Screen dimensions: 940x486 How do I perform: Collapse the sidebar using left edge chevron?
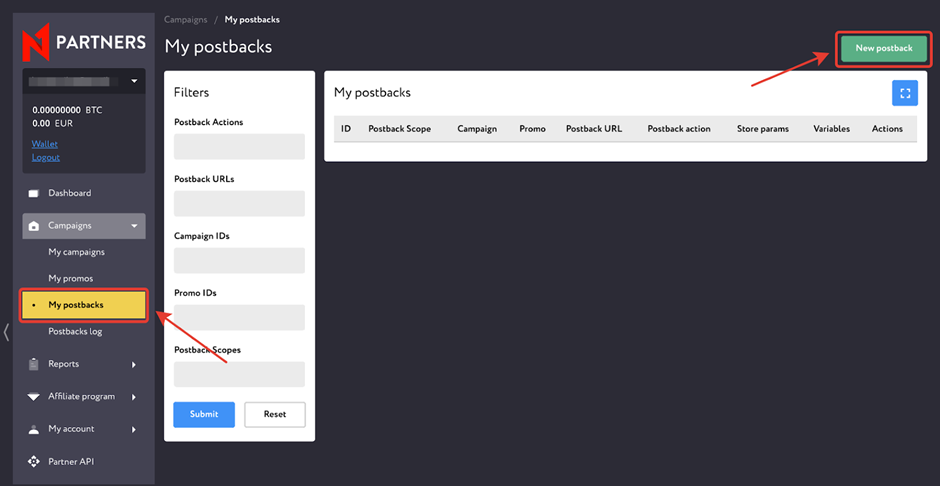7,332
